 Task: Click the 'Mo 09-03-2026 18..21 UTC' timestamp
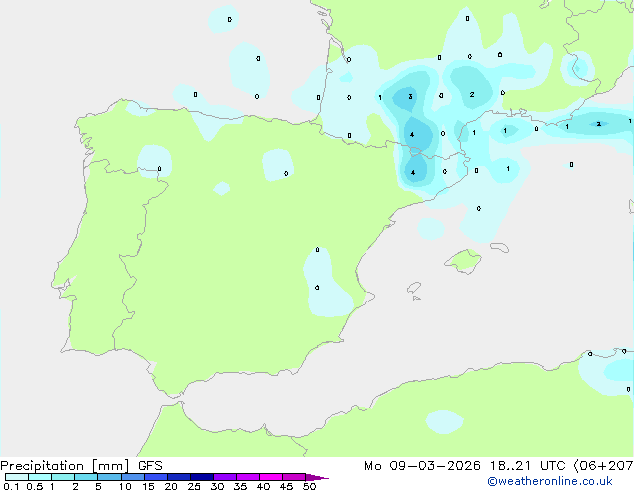(467, 466)
